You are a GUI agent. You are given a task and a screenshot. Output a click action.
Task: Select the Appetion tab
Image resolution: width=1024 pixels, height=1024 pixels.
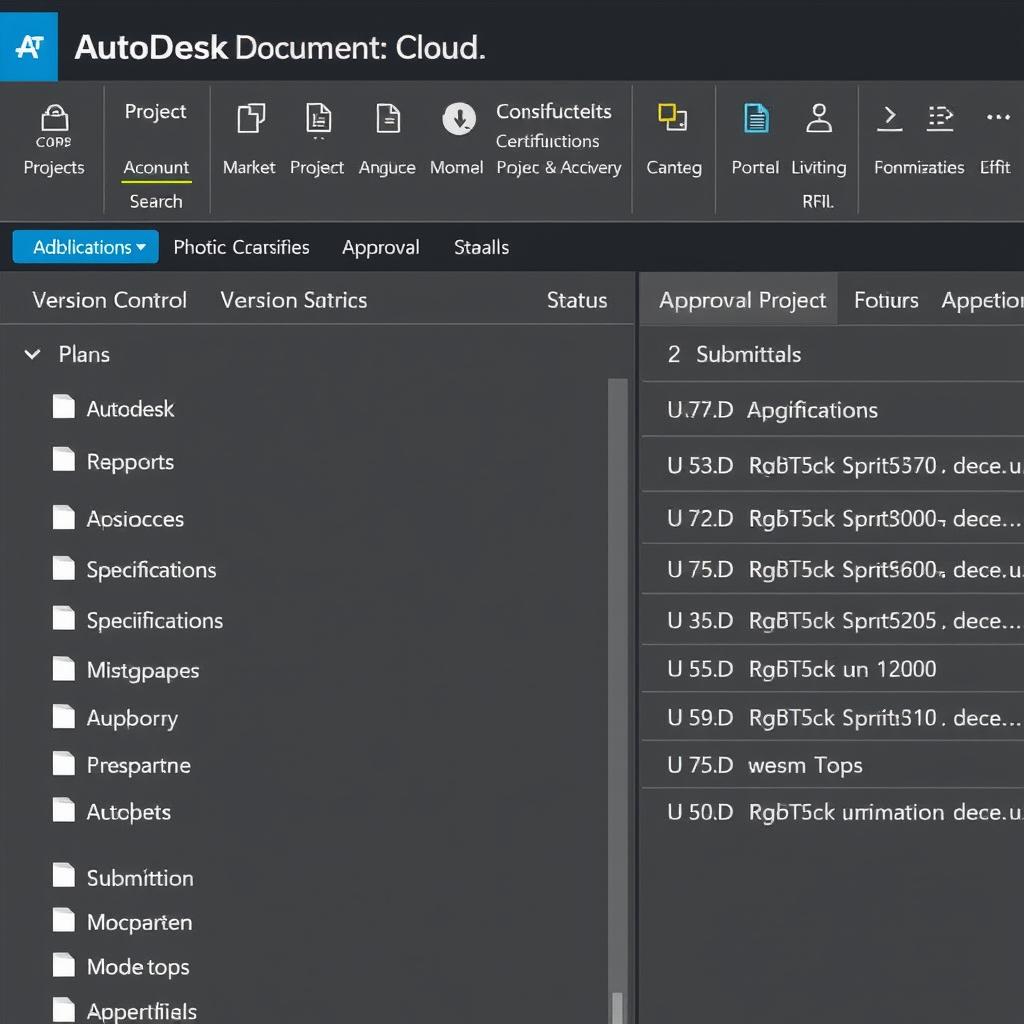(982, 300)
